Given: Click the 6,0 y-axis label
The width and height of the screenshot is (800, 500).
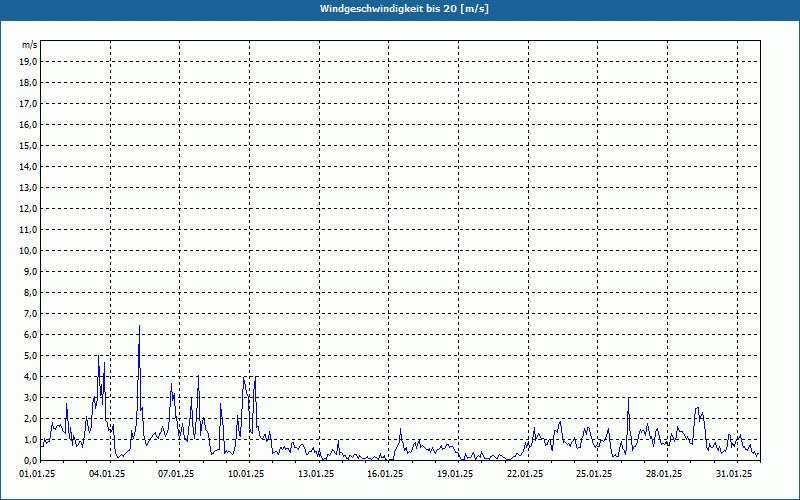Looking at the screenshot, I should pos(31,335).
